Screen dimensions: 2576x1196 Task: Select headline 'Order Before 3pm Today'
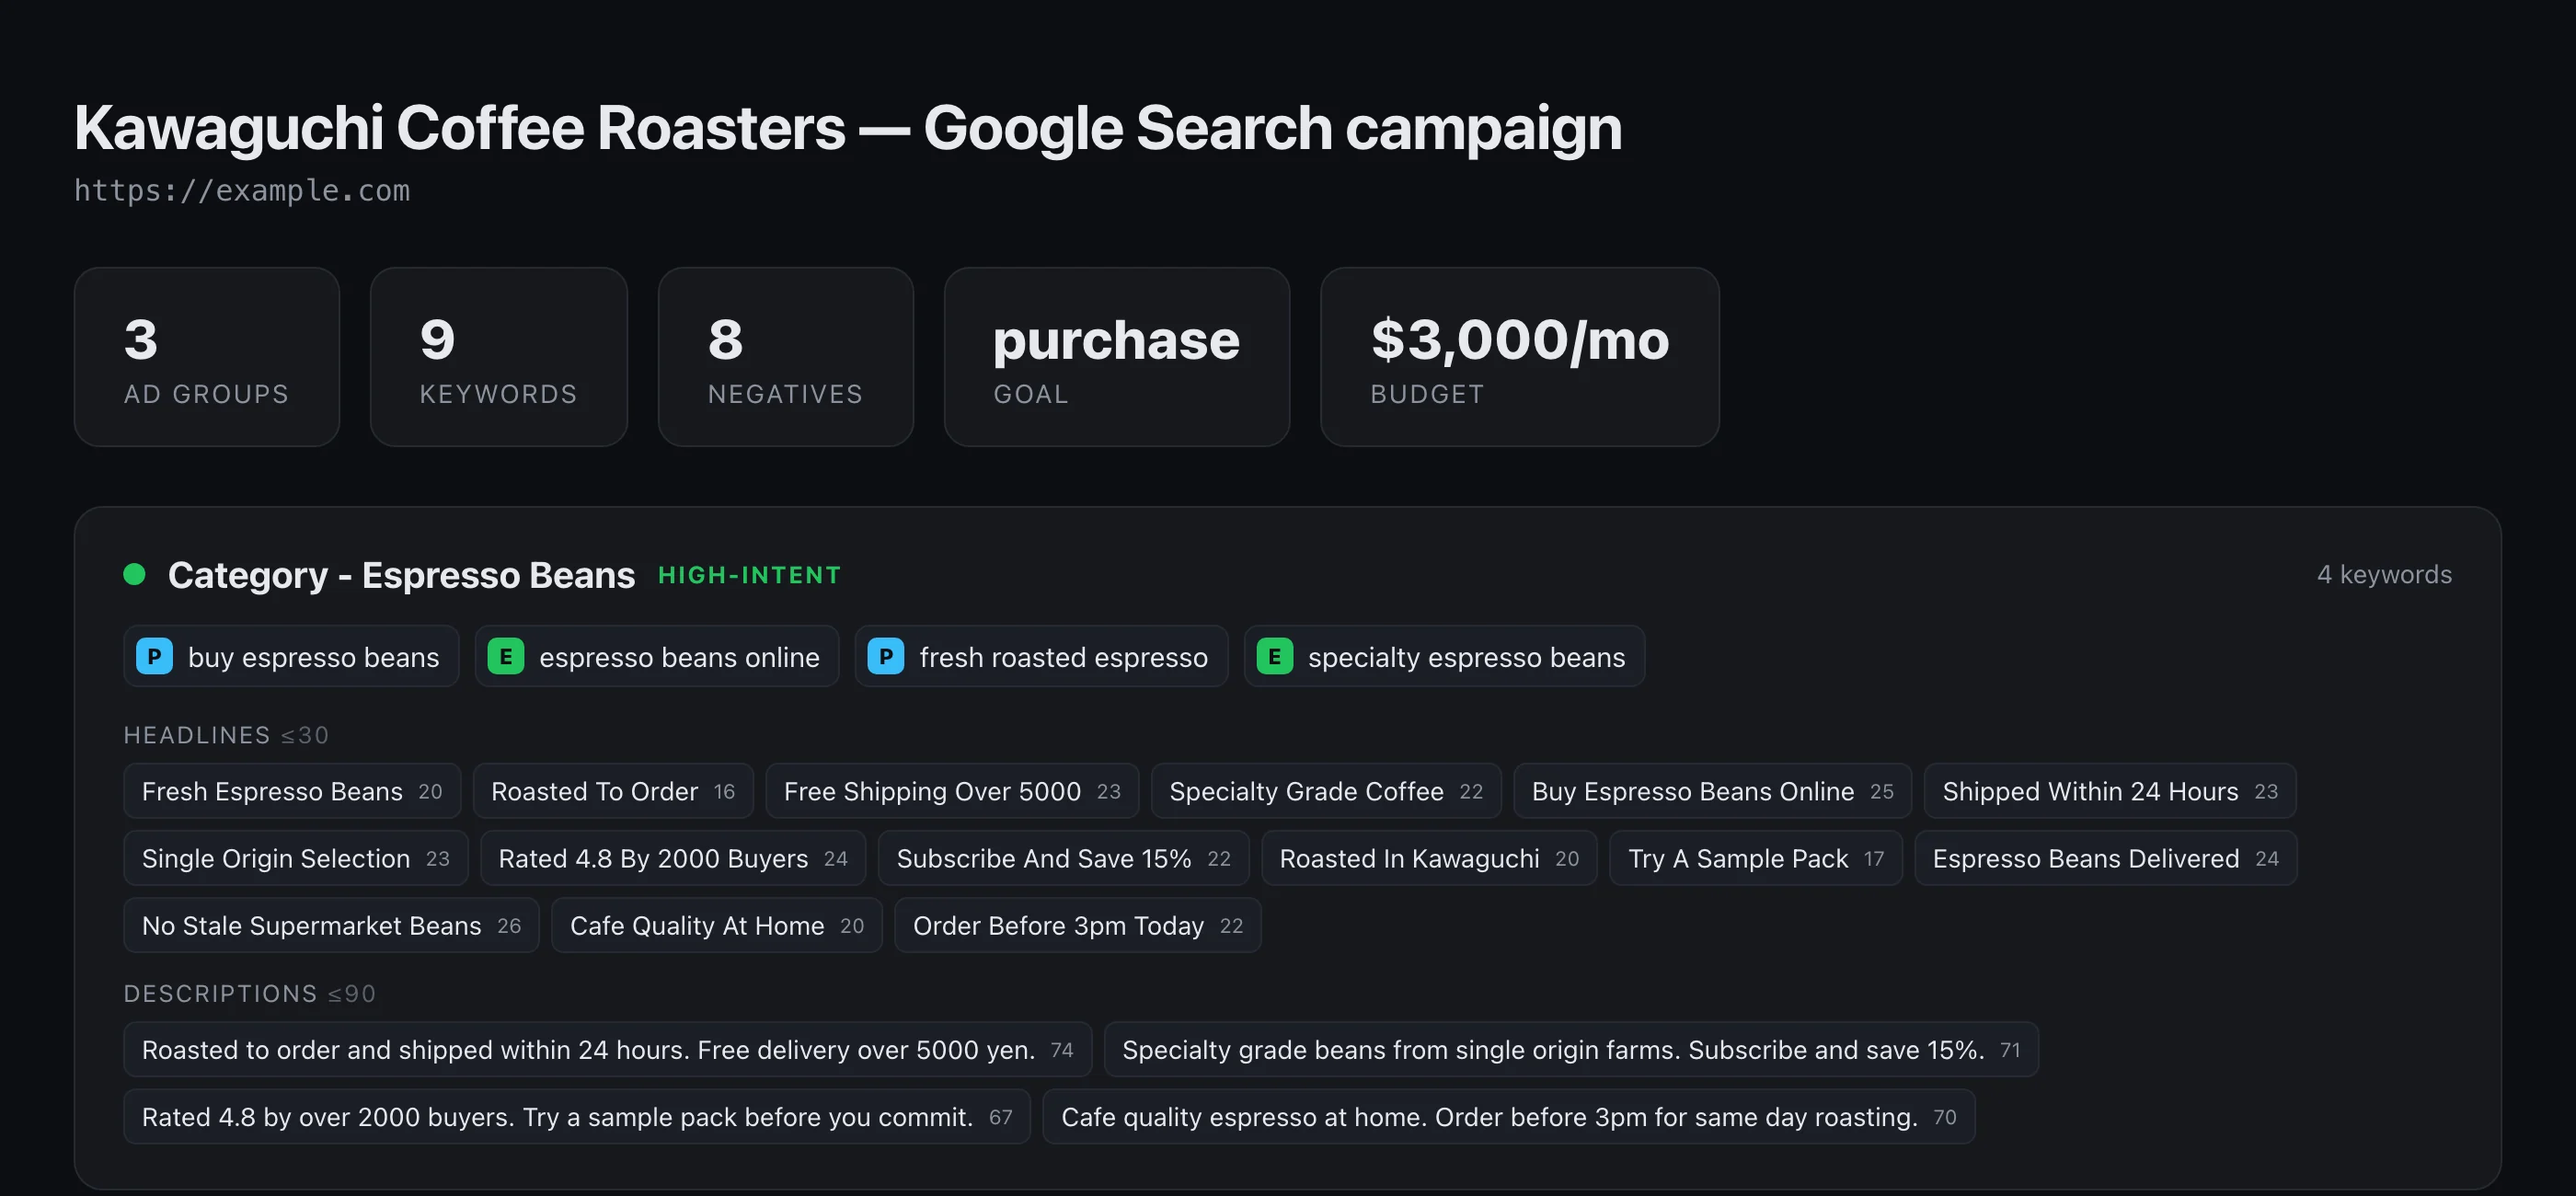tap(1078, 925)
